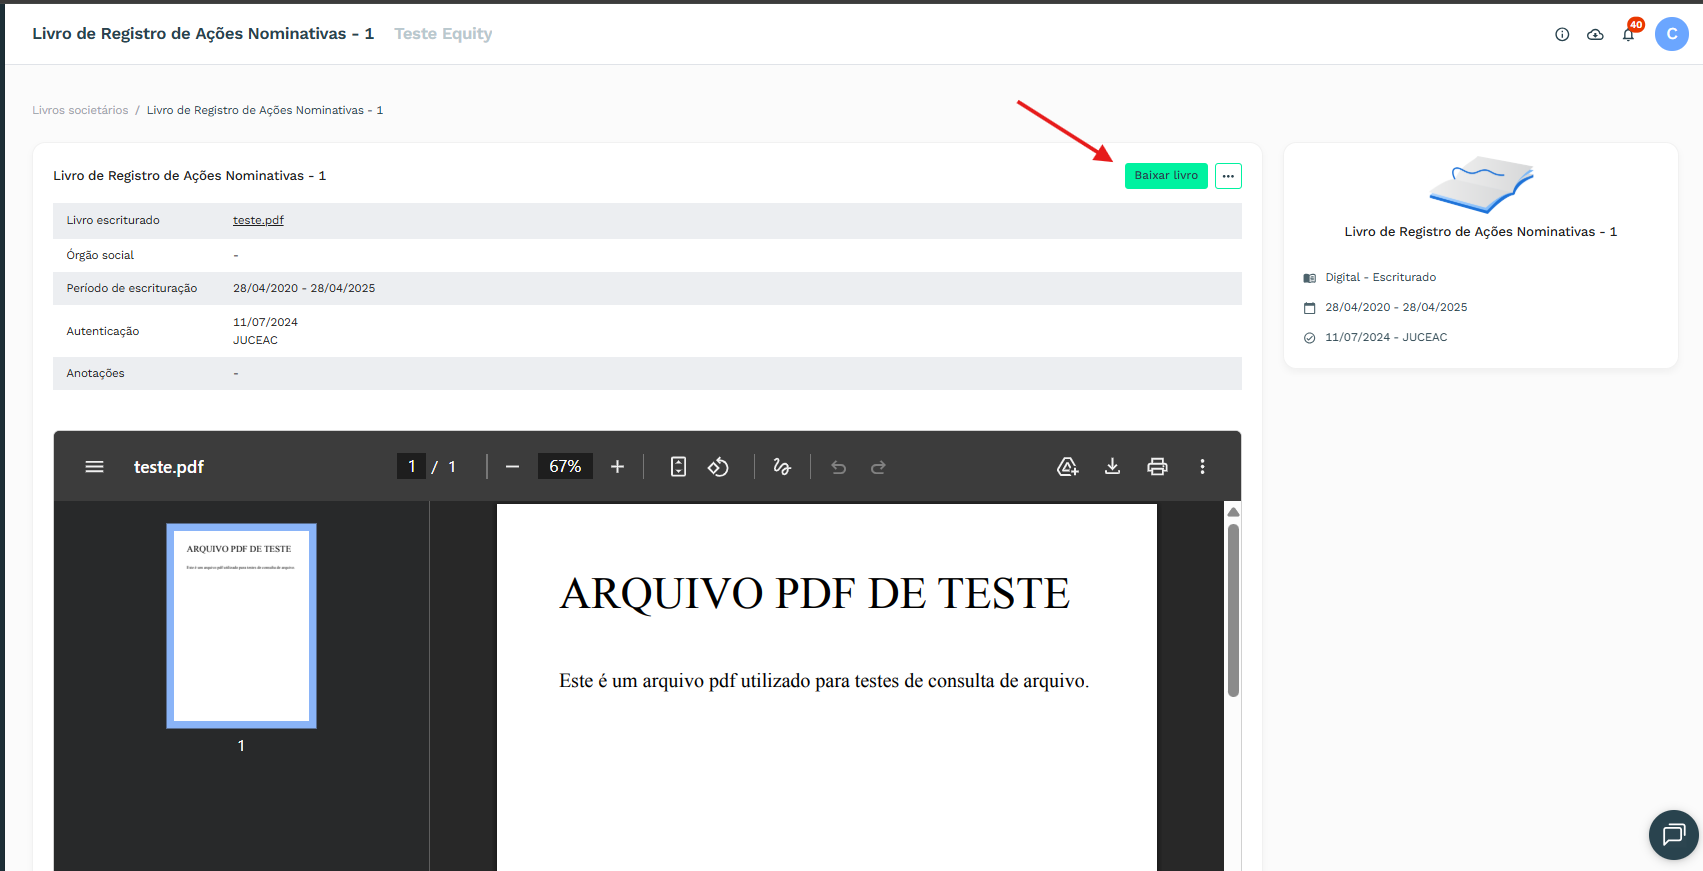Click the PDF zoom out minus icon
Screen dimensions: 1703x871
tap(512, 467)
